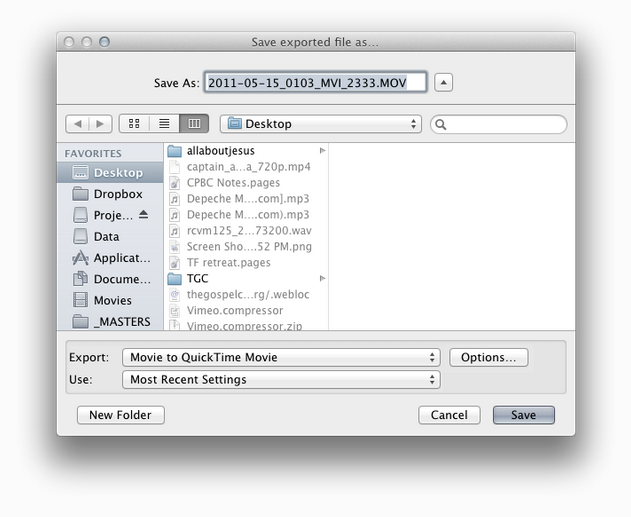Click the CPBC Notes.pages file icon
Viewport: 631px width, 517px height.
pos(174,183)
